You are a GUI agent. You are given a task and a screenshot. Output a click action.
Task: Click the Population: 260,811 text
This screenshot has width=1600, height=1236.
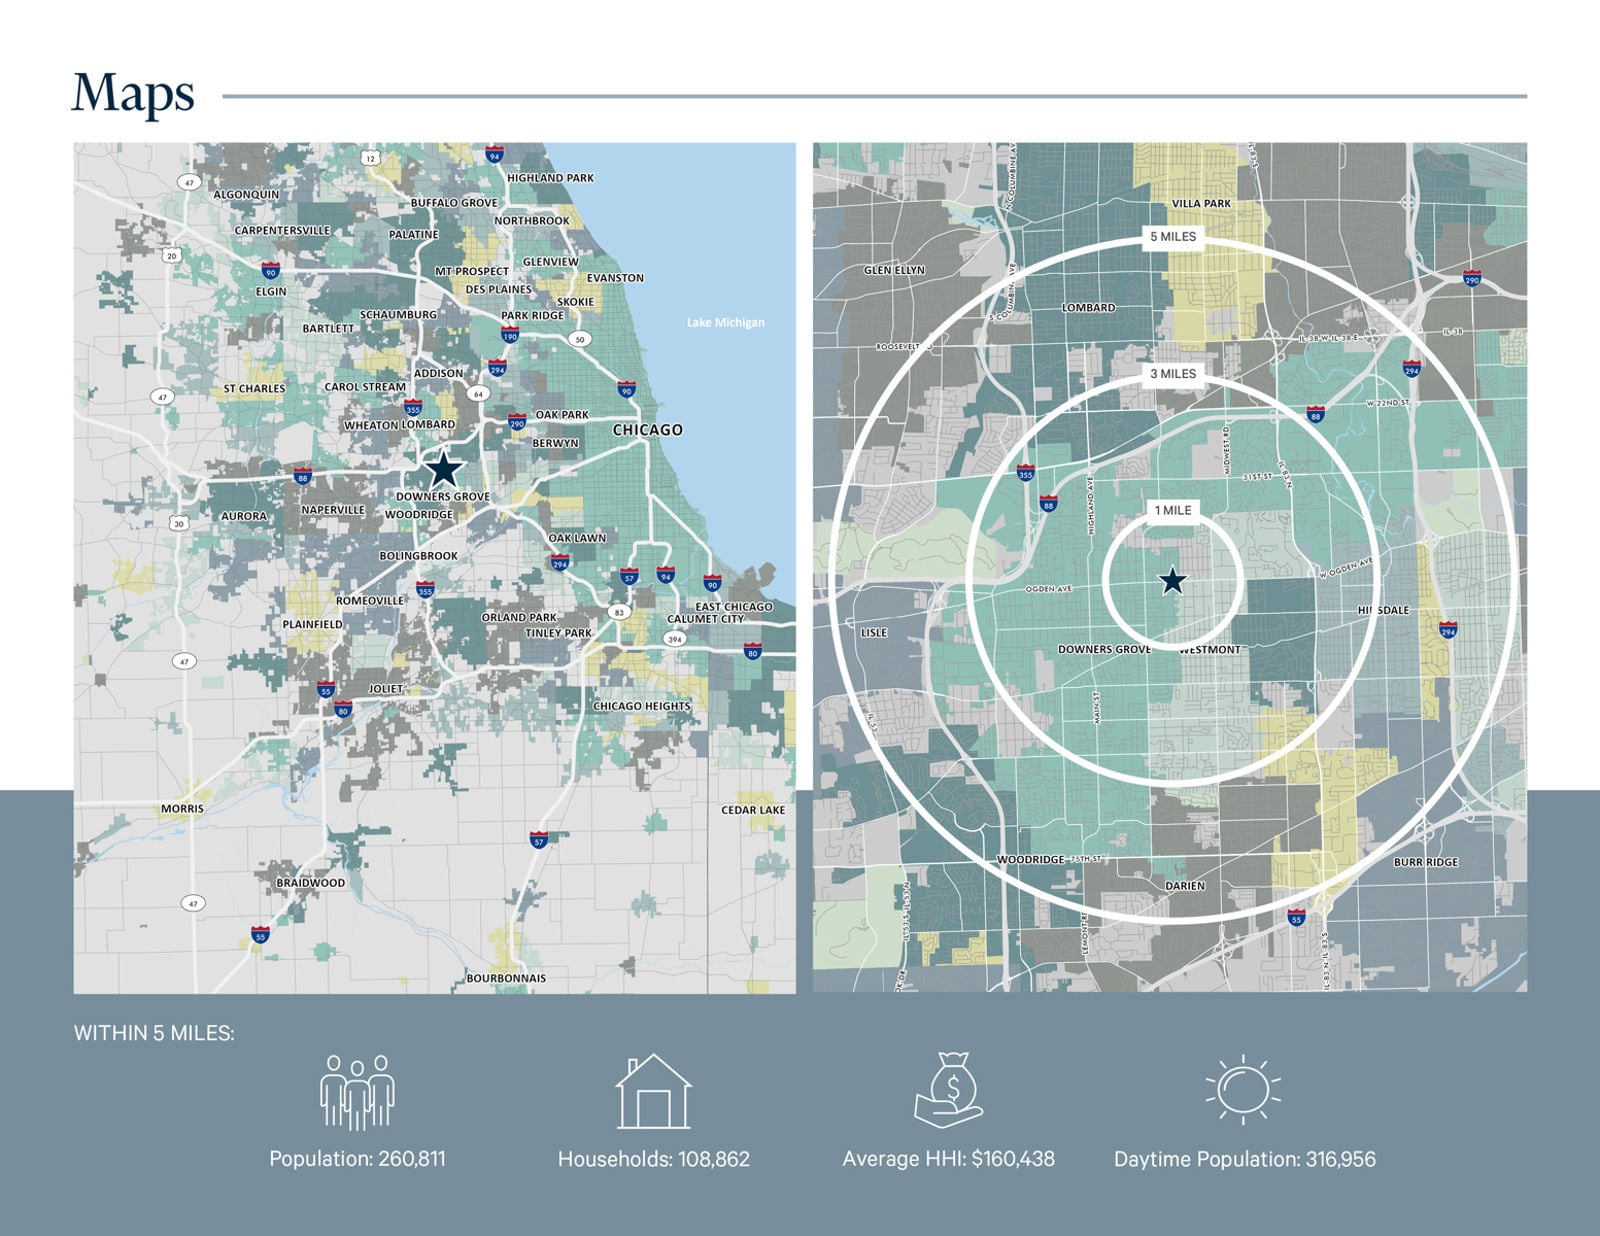[357, 1159]
